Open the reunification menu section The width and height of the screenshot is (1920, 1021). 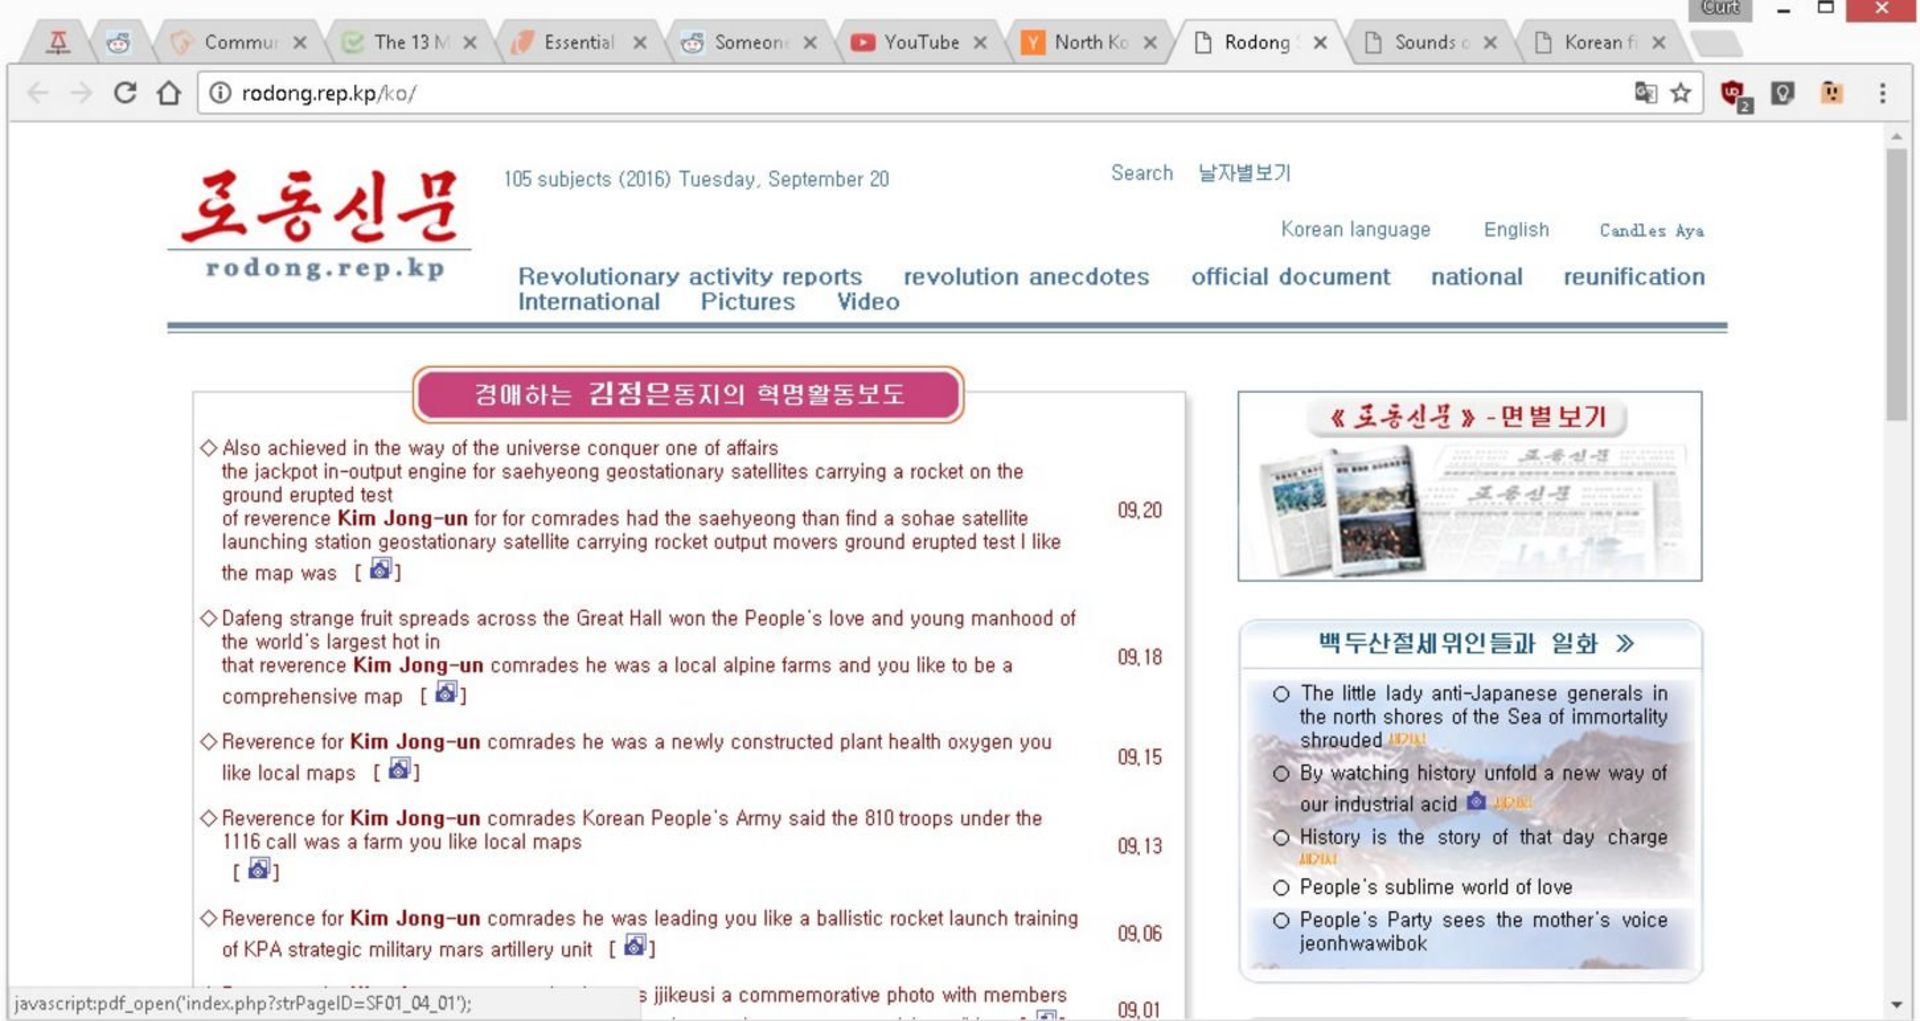click(x=1633, y=277)
